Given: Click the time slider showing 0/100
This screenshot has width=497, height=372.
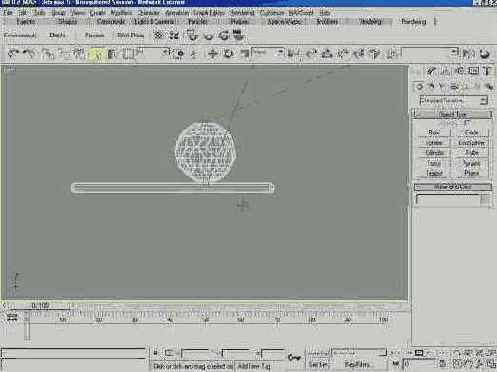Looking at the screenshot, I should coord(40,305).
